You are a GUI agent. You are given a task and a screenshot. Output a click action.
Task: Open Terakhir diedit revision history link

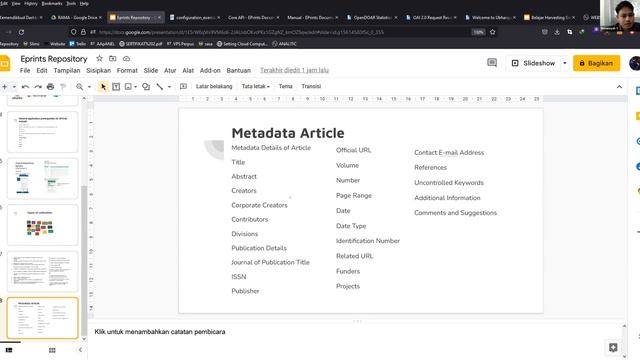tap(294, 71)
